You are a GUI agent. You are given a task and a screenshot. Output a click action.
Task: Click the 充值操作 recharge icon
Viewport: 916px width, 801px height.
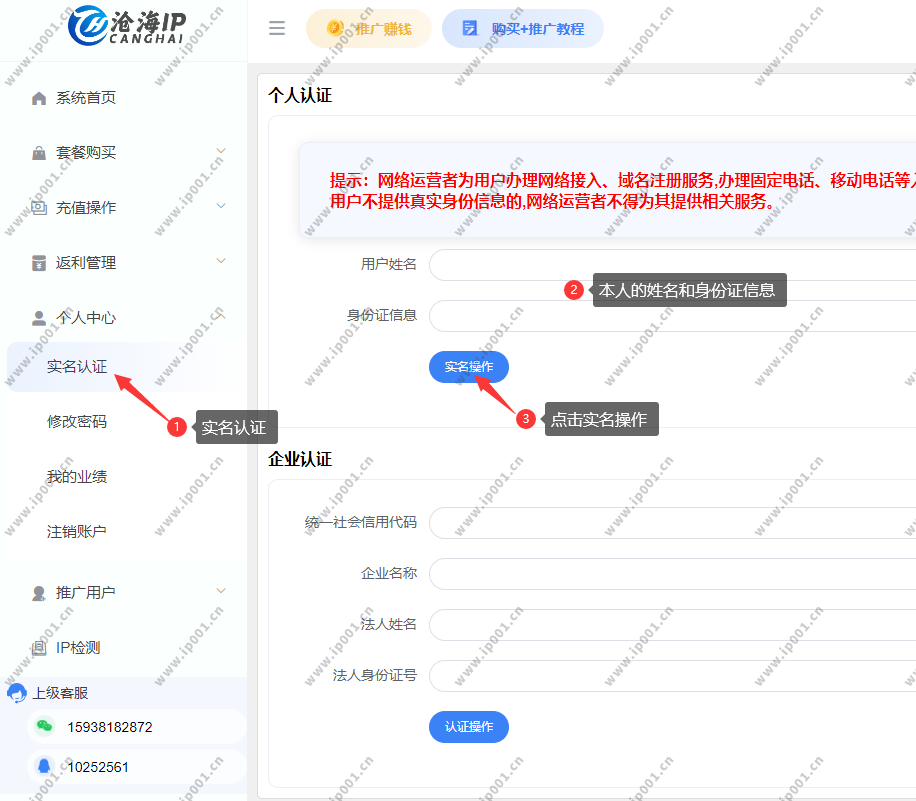(39, 208)
